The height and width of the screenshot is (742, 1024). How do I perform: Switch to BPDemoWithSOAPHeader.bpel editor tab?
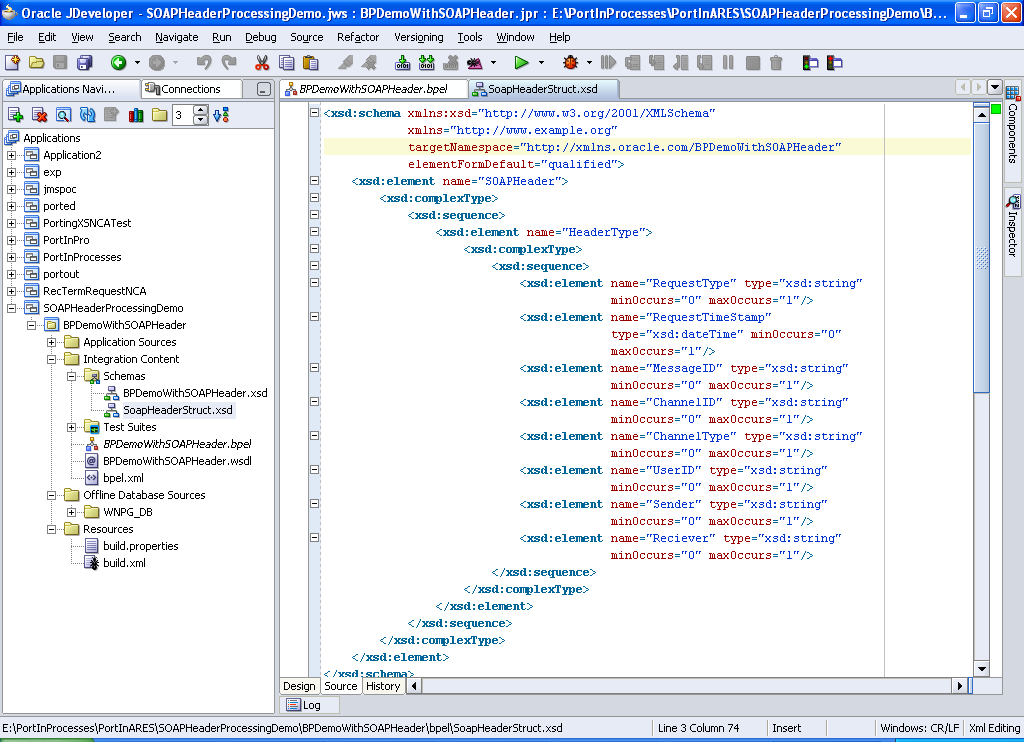click(374, 89)
